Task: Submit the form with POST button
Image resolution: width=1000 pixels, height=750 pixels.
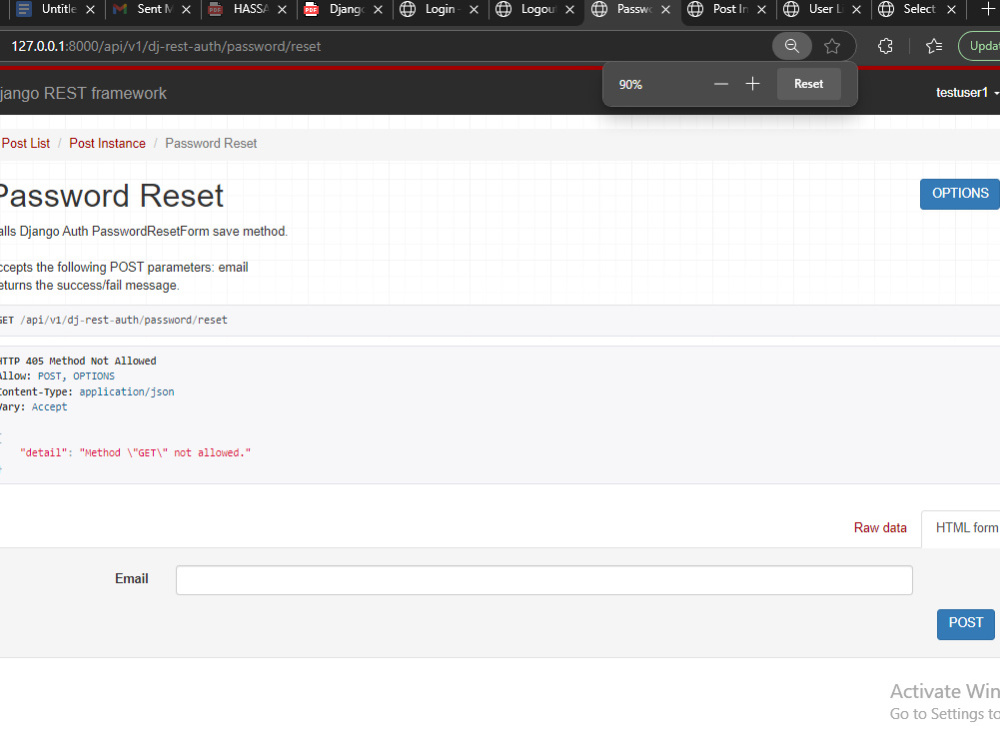Action: click(966, 624)
